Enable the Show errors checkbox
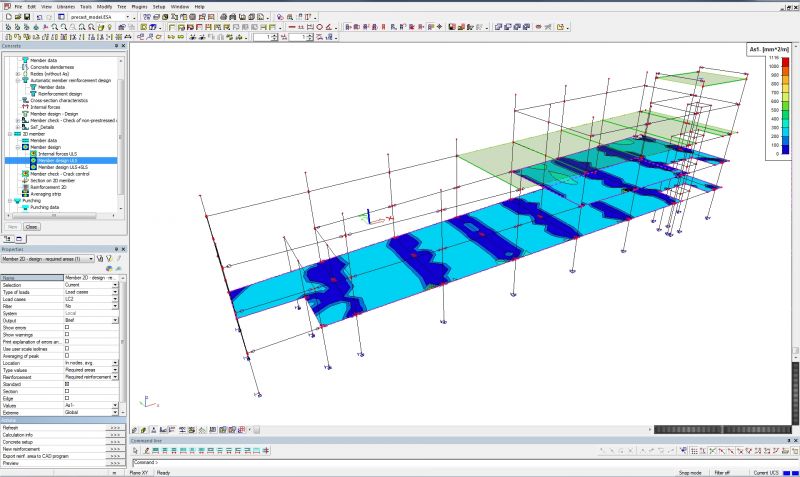 pyautogui.click(x=67, y=327)
